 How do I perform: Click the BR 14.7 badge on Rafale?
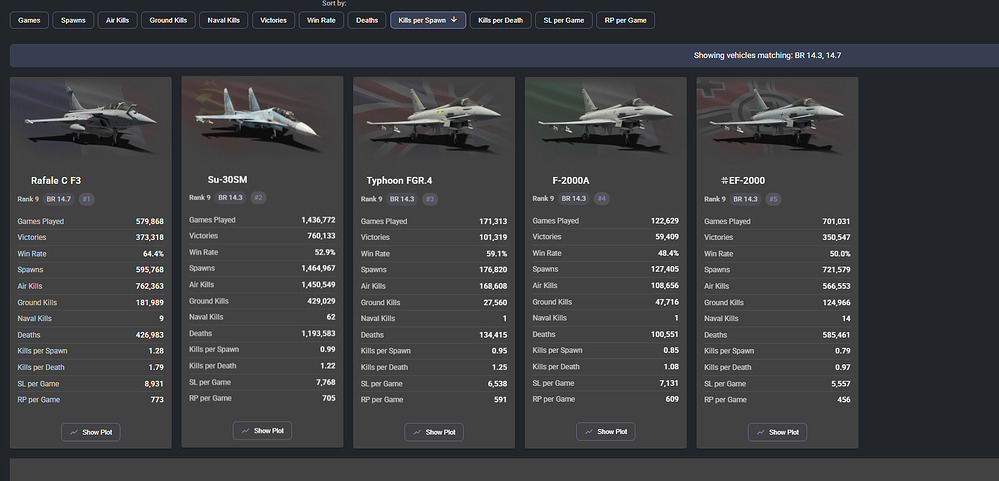coord(59,199)
